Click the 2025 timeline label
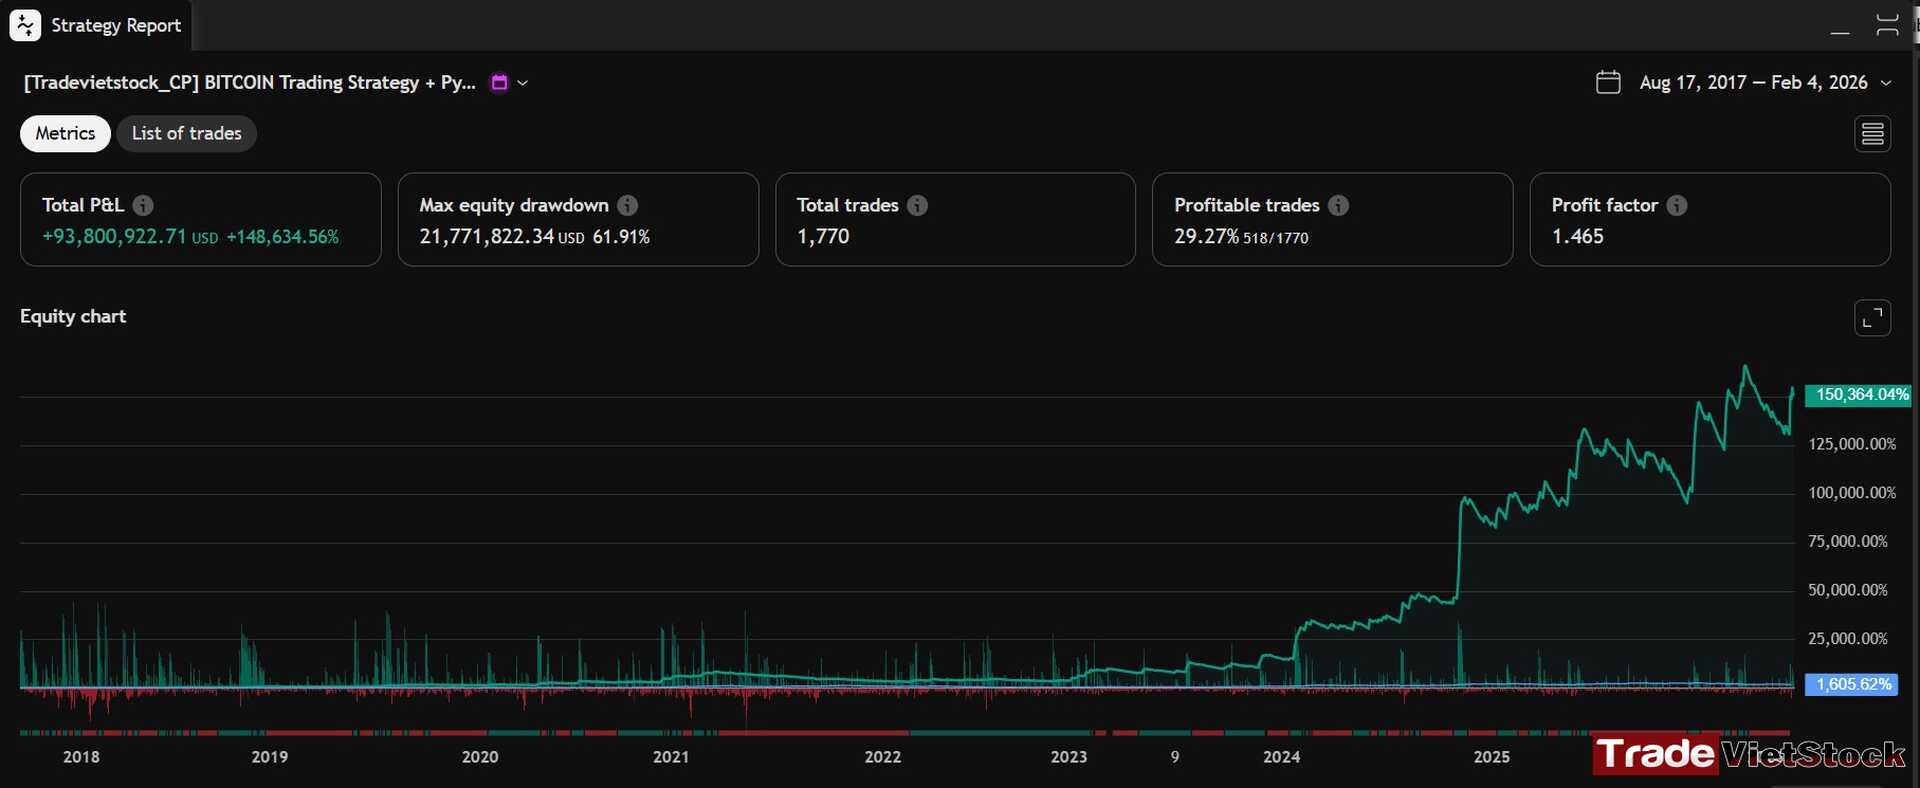 click(1492, 757)
